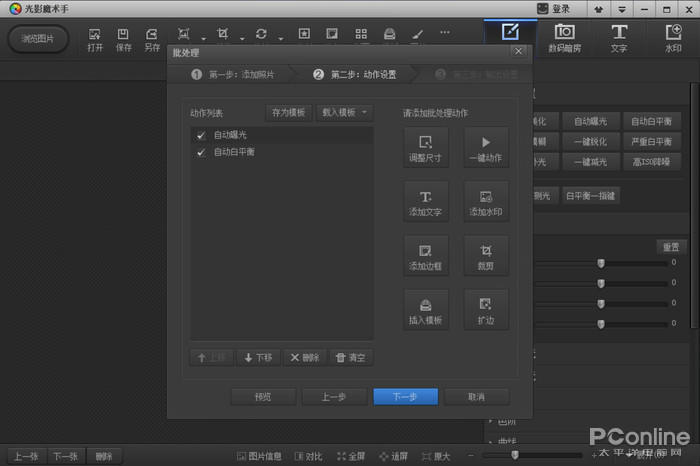This screenshot has height=466, width=700.
Task: Uncheck the 自动白平衡 action checkbox
Action: coord(201,152)
